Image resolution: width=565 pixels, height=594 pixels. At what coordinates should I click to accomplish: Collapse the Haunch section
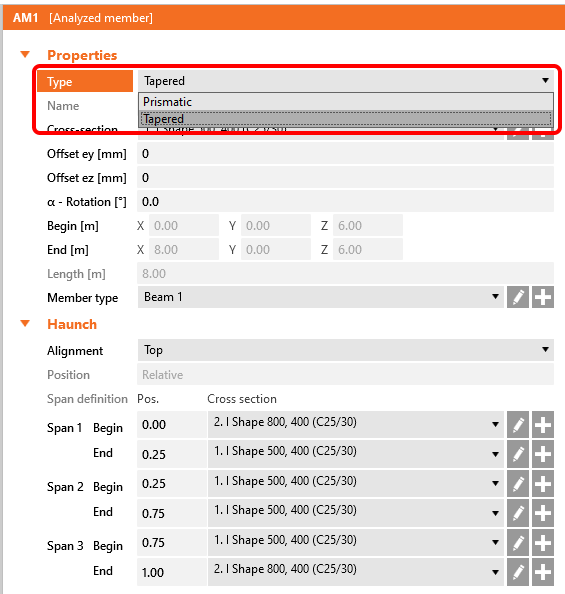[25, 324]
